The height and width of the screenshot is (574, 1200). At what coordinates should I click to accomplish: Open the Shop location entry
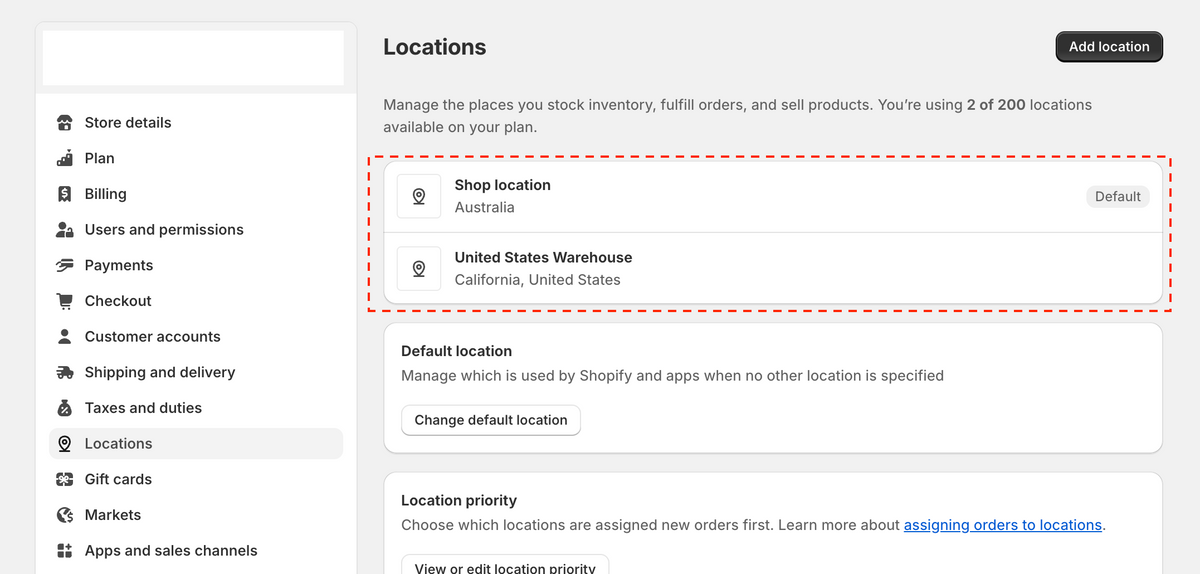pos(773,196)
